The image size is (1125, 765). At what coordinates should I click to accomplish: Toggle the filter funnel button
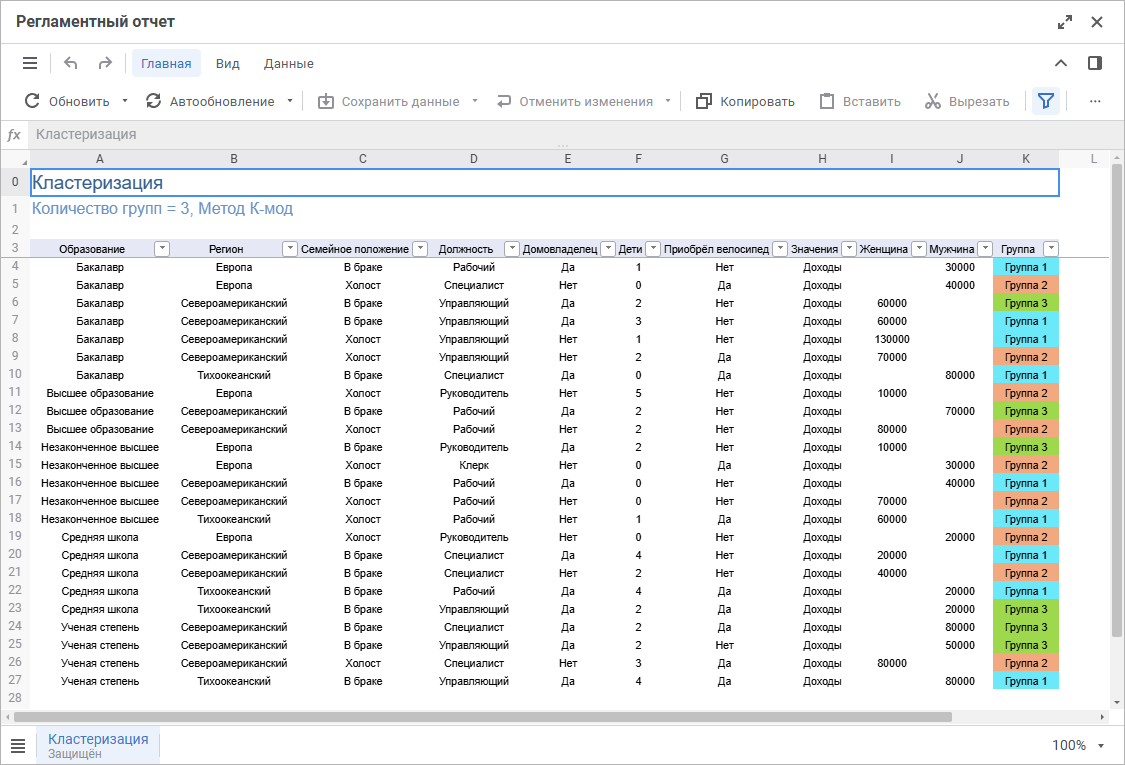tap(1046, 101)
